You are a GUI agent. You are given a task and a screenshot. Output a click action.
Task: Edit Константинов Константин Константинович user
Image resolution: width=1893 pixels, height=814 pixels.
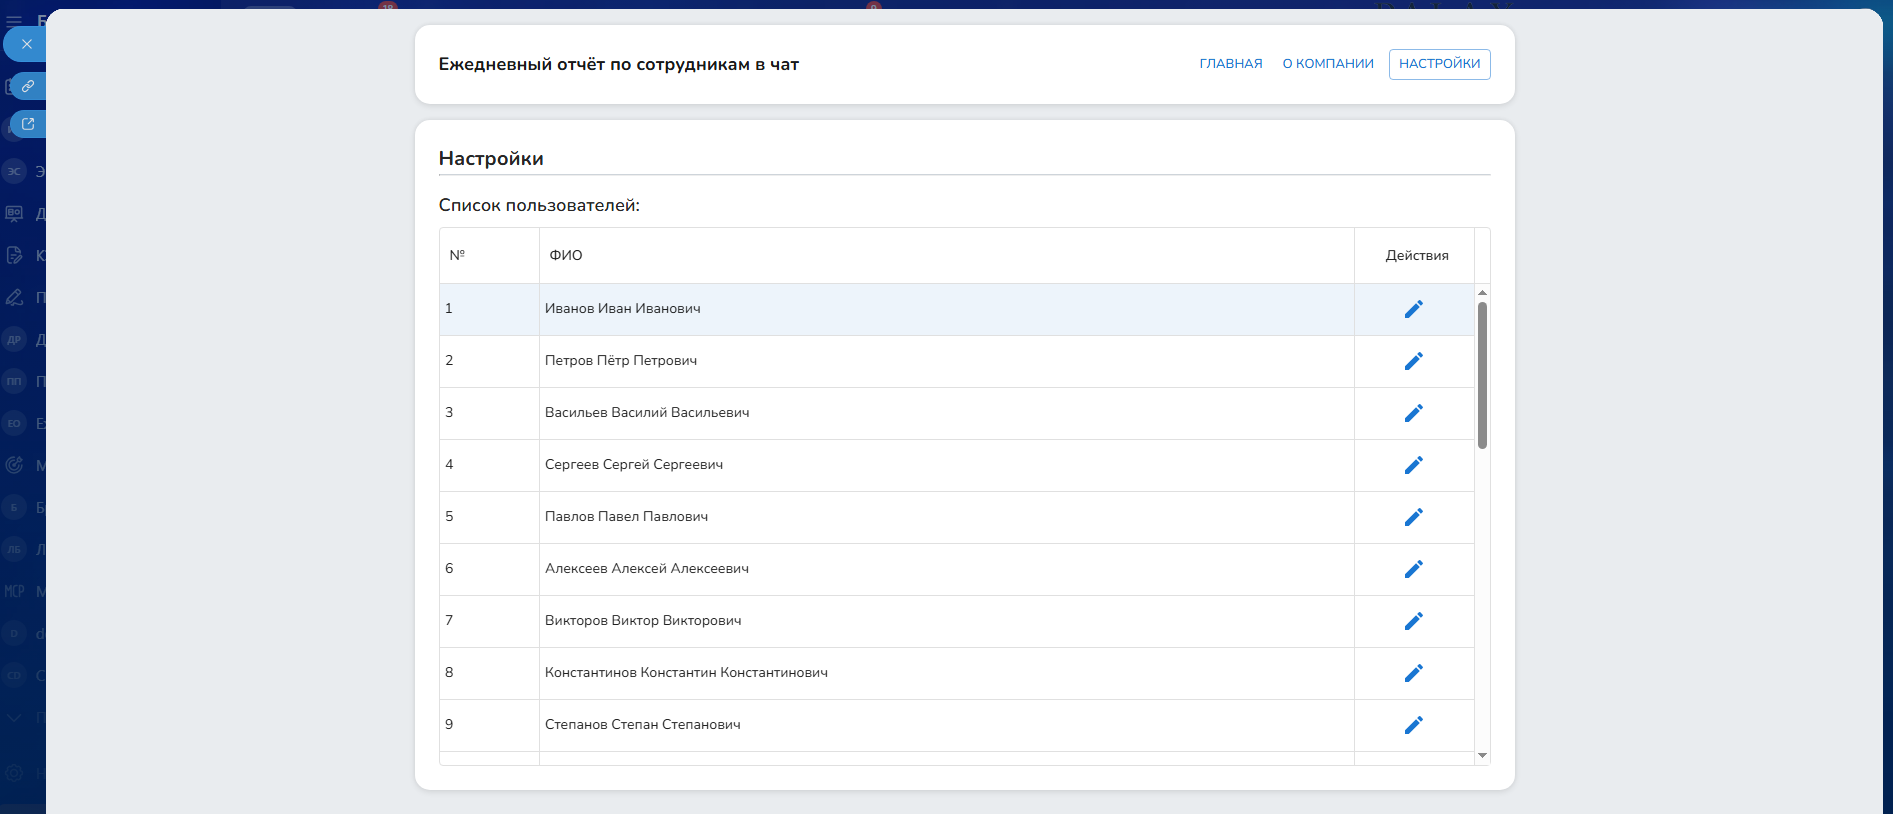1413,673
